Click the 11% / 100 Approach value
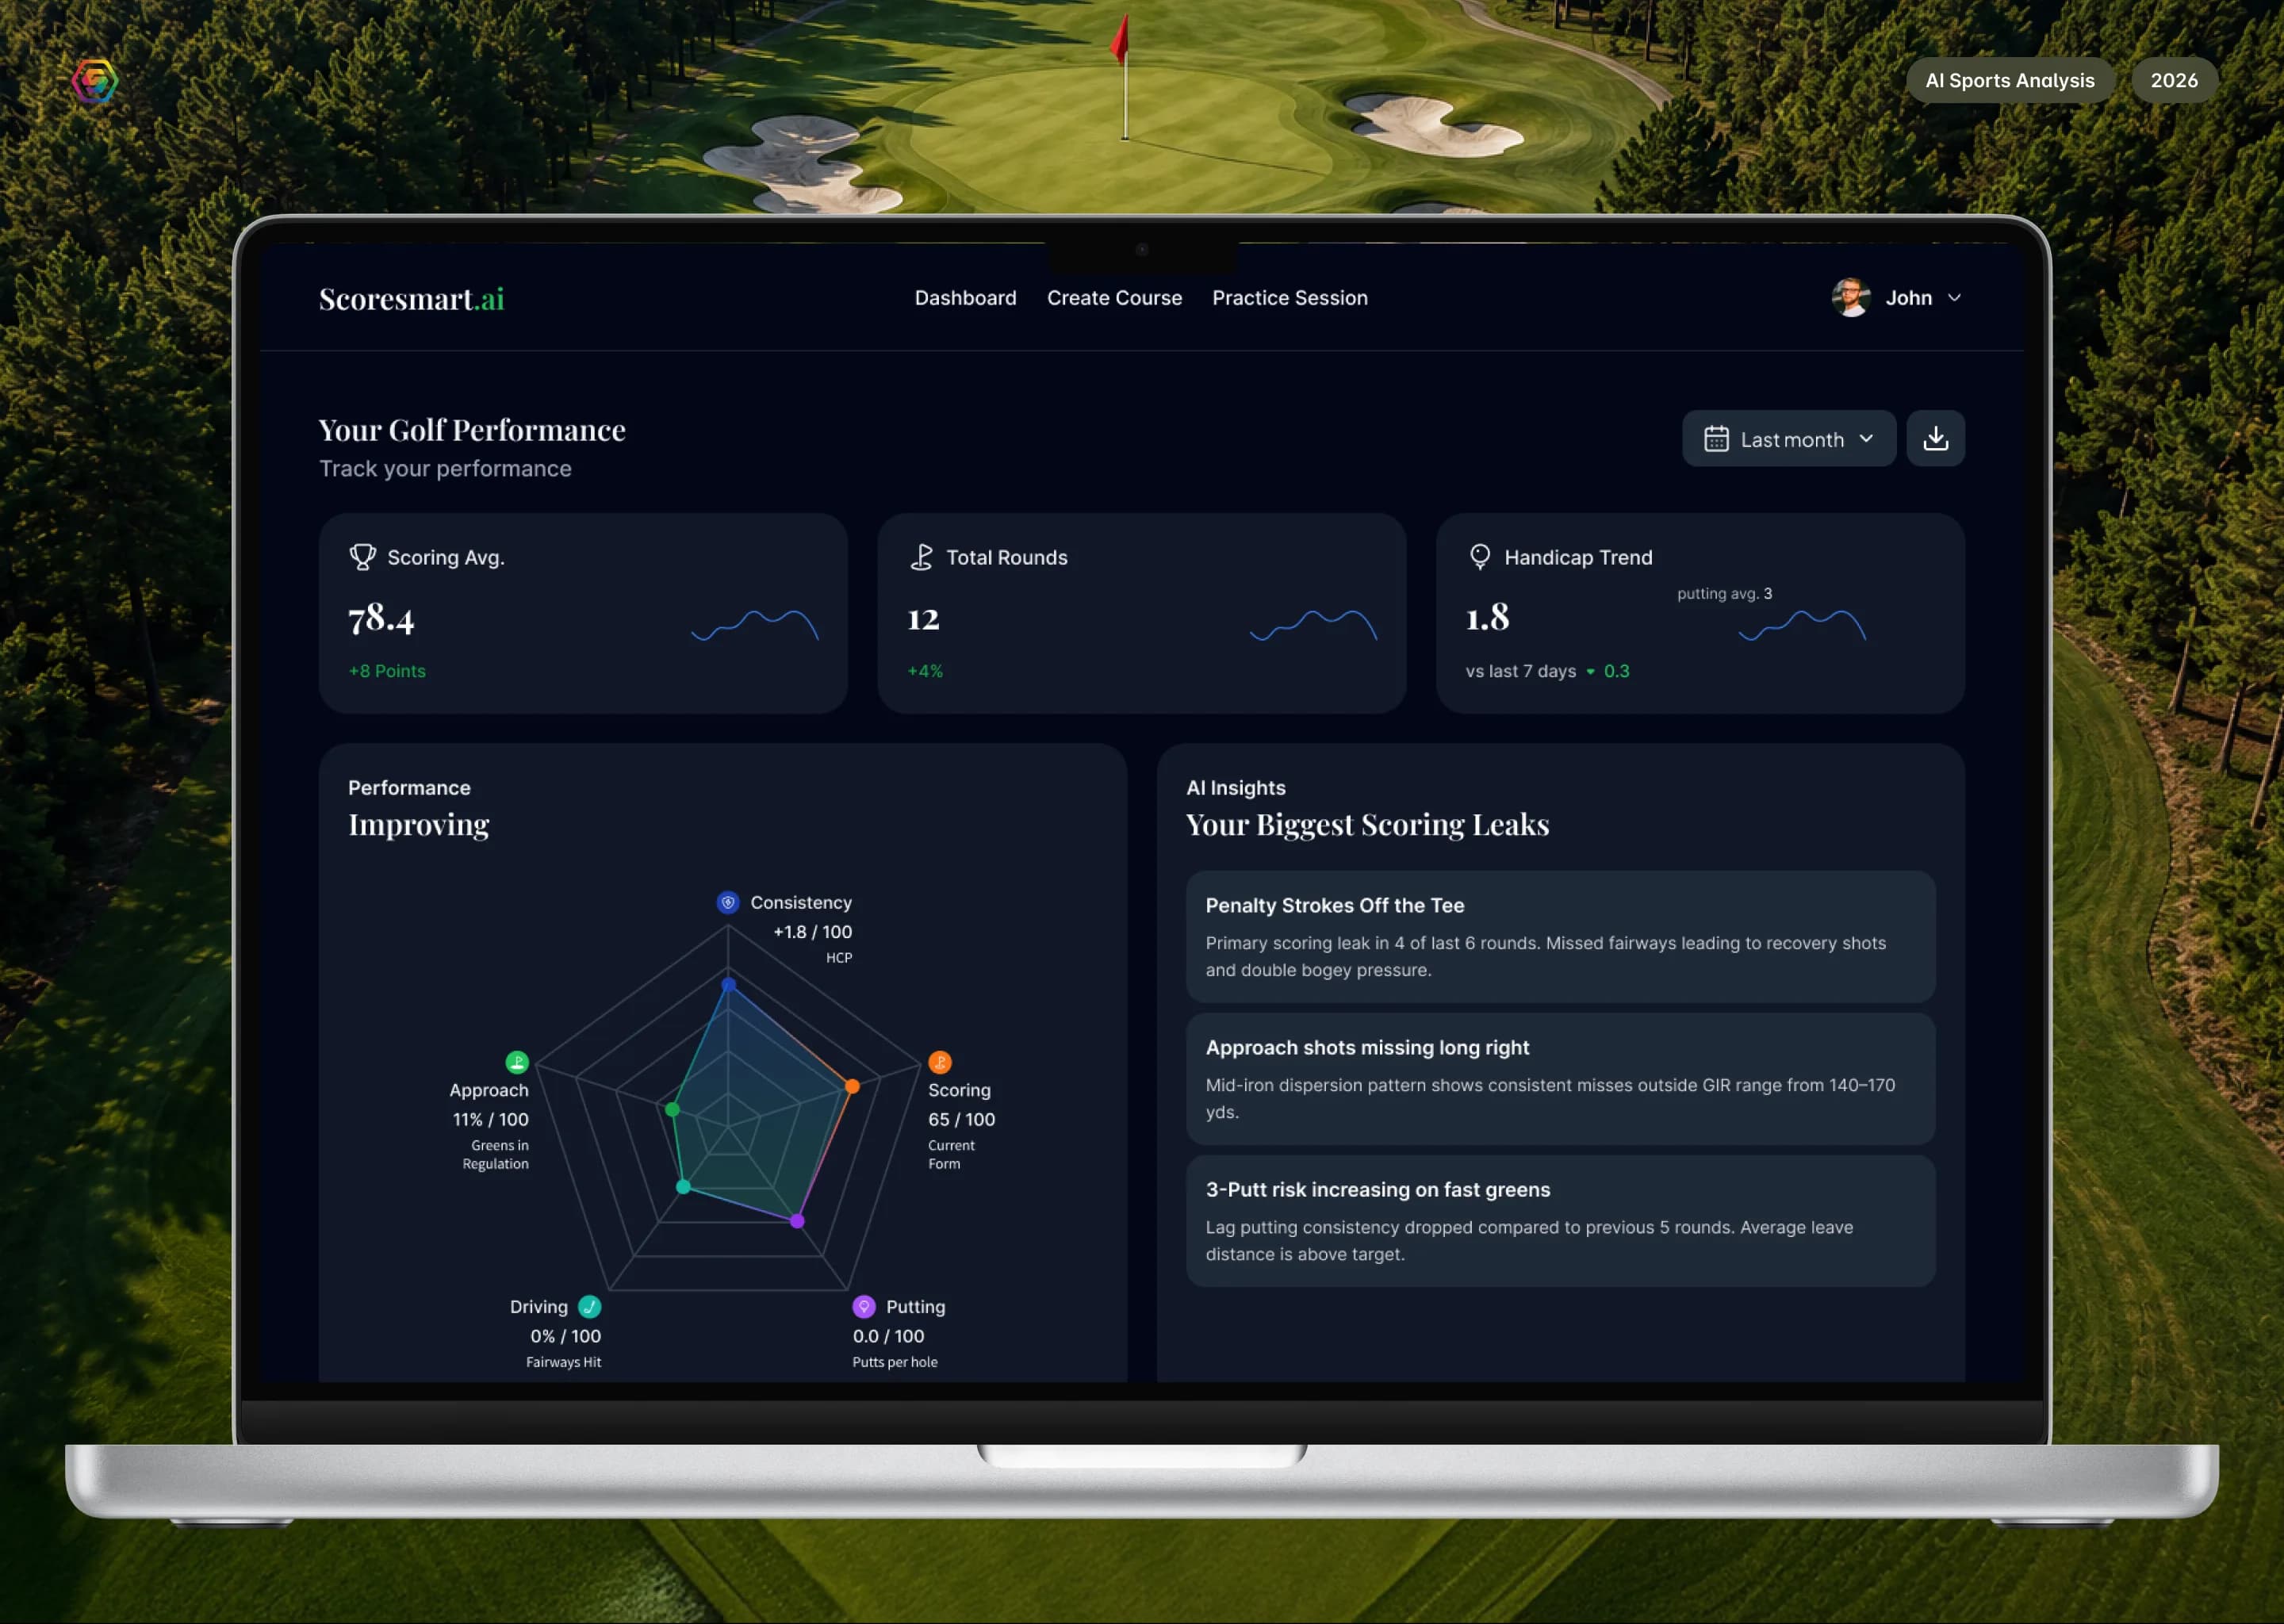This screenshot has height=1624, width=2284. pos(490,1119)
